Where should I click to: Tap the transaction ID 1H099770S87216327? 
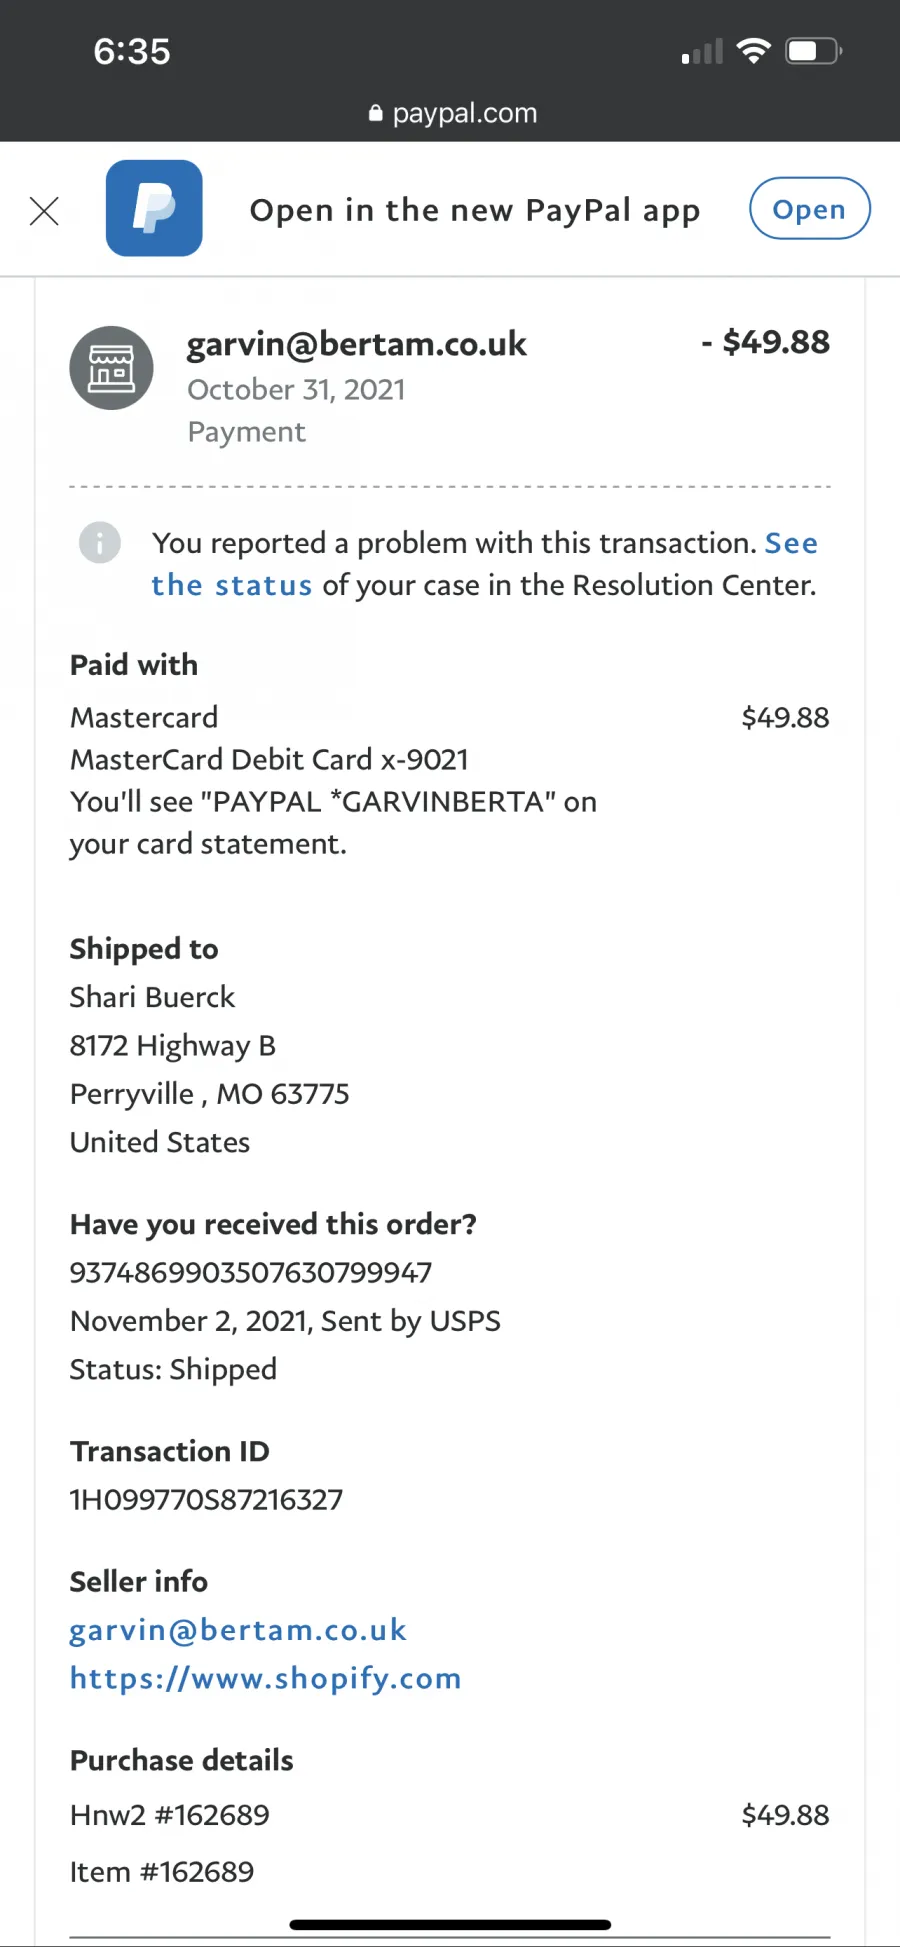tap(206, 1499)
